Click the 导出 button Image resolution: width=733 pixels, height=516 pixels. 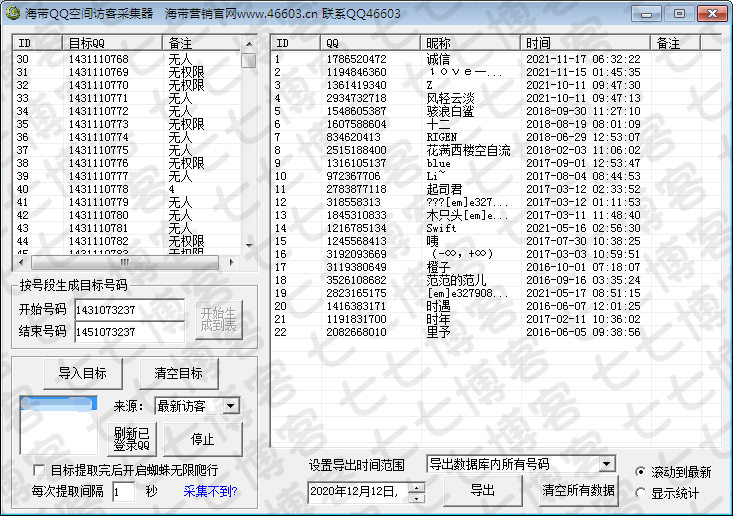(x=482, y=490)
